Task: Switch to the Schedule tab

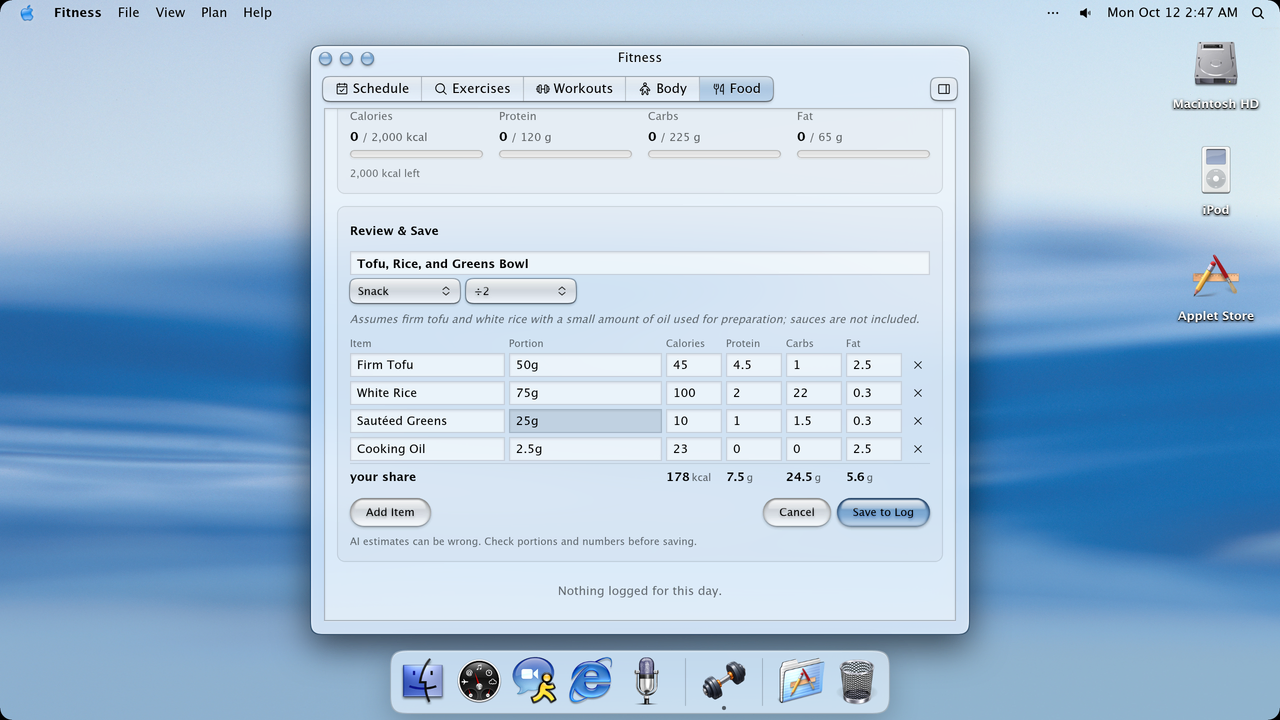Action: pyautogui.click(x=372, y=89)
